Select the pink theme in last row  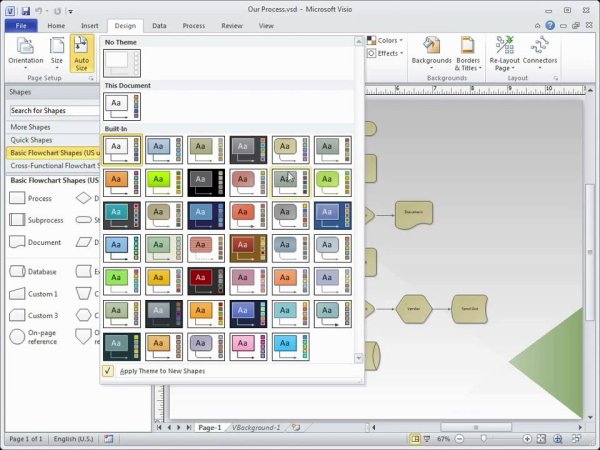click(248, 347)
